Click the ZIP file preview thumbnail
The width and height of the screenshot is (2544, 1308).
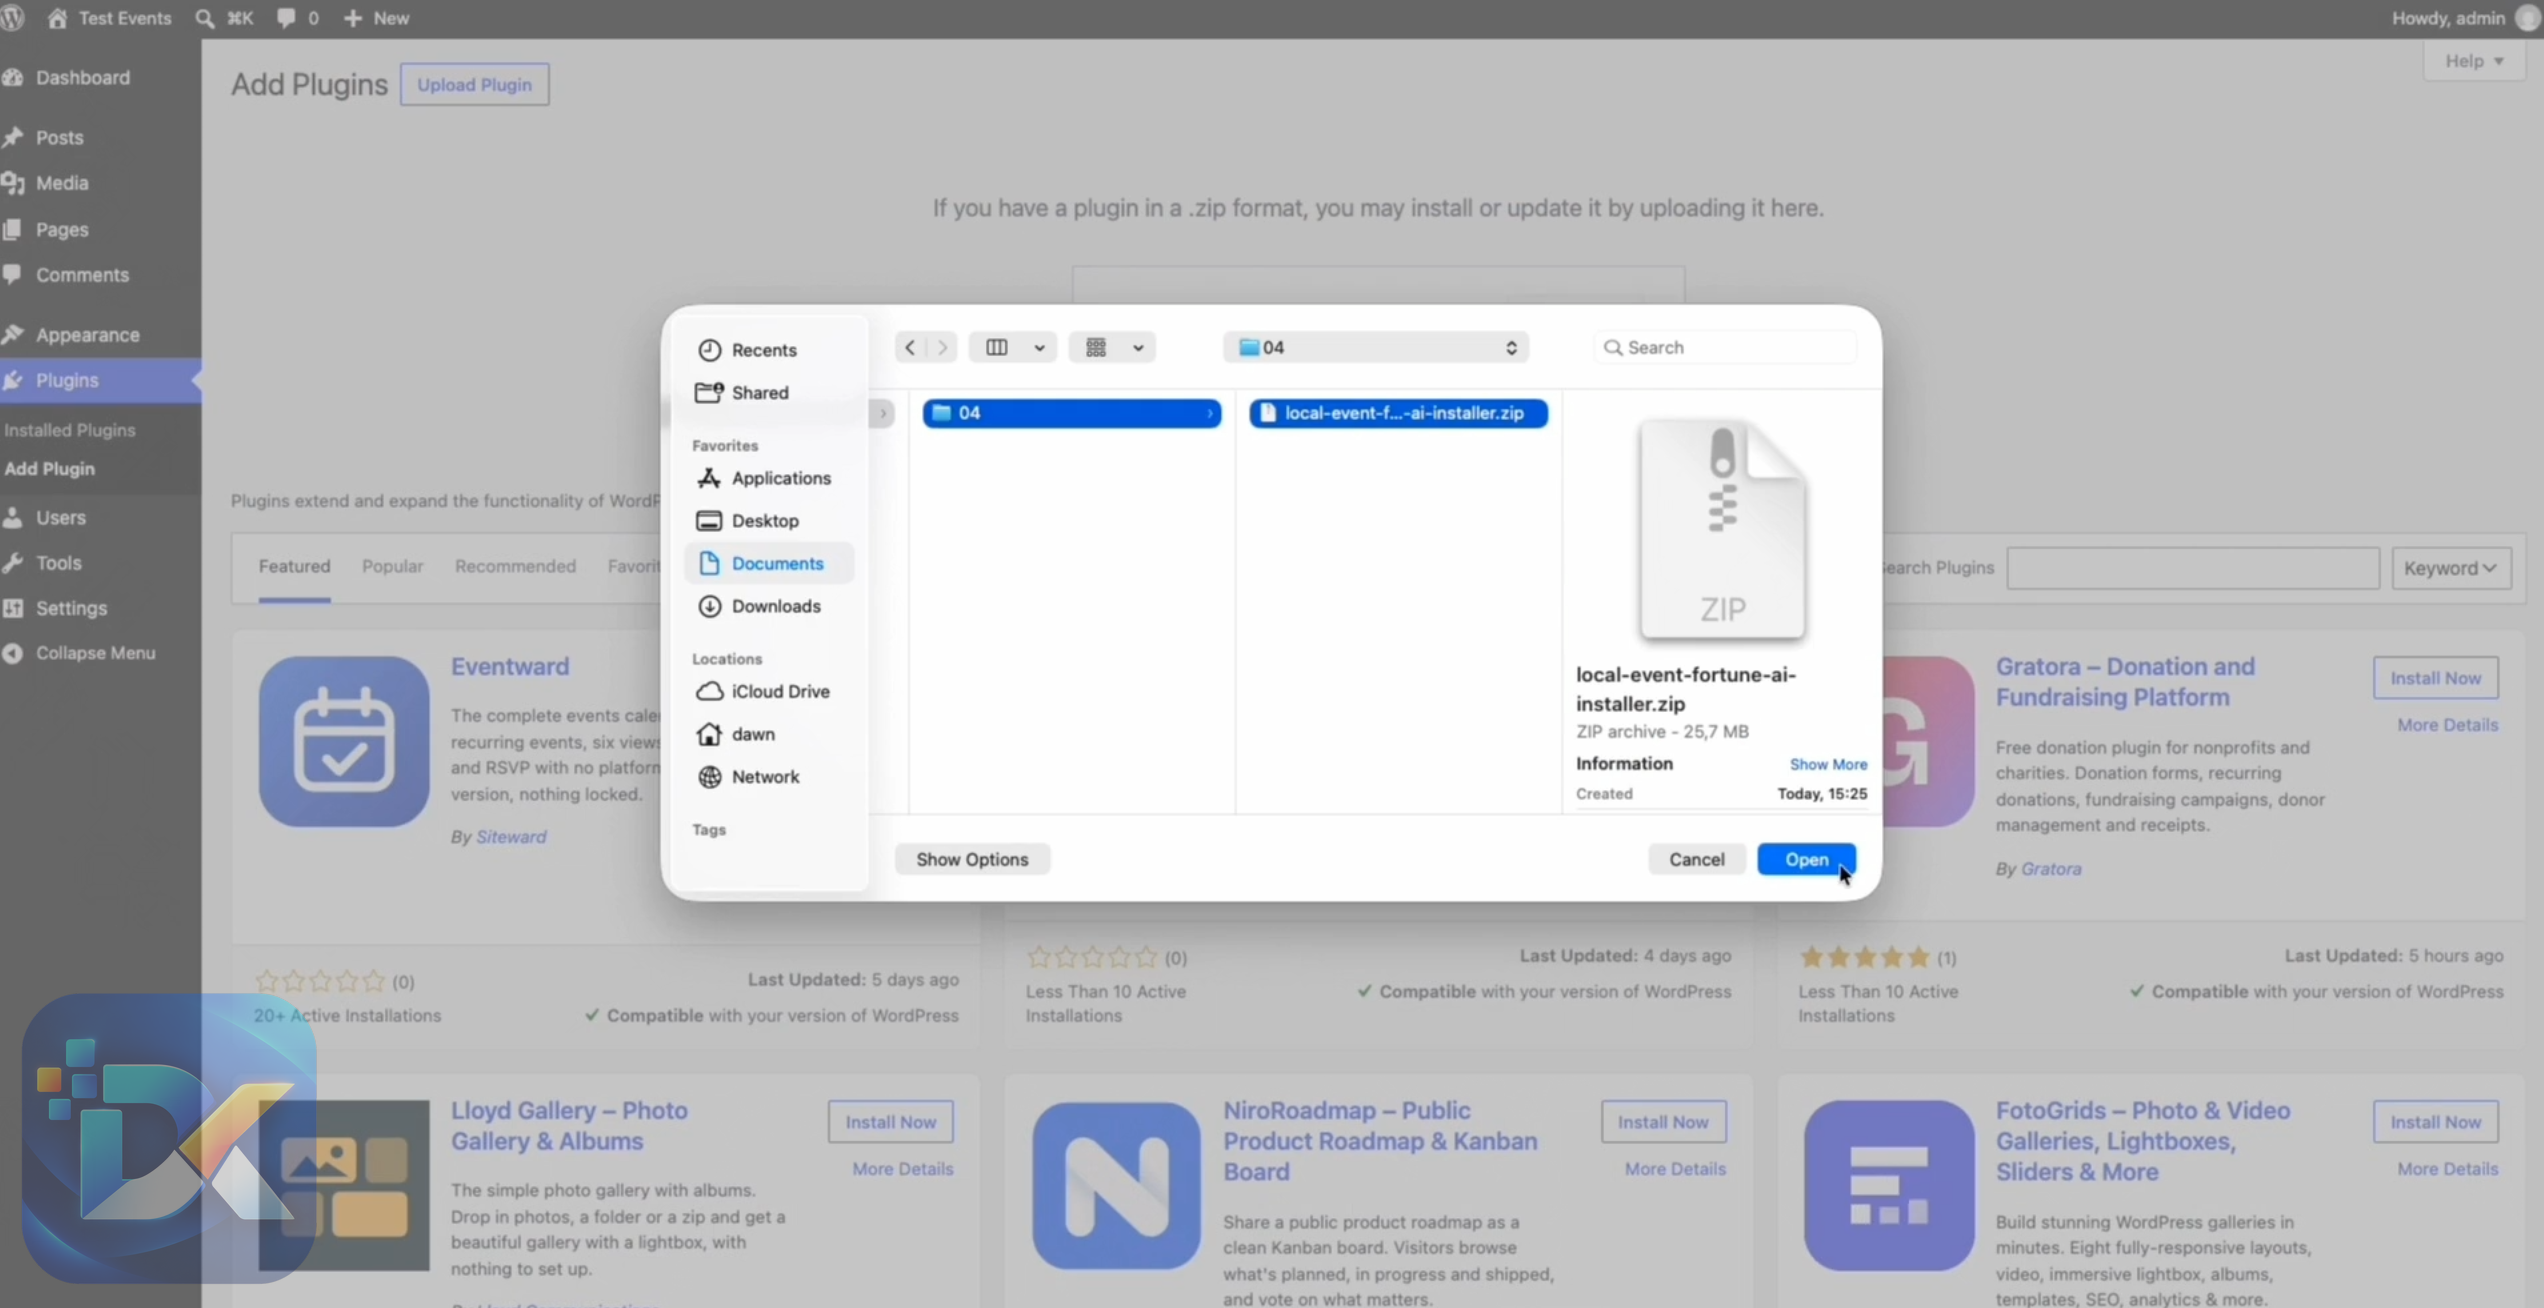(x=1722, y=529)
